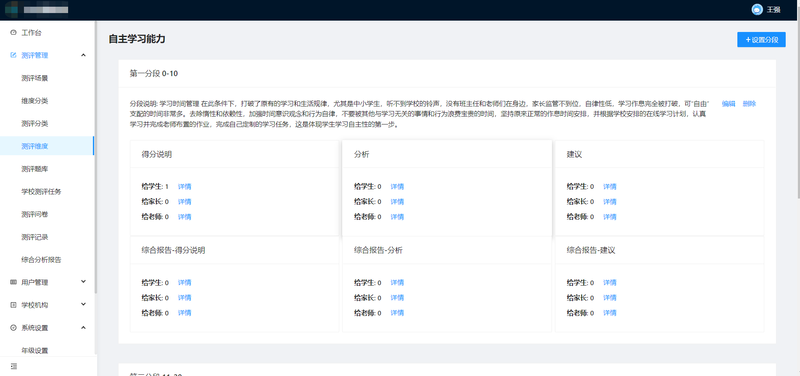
Task: Click the sidebar vertical scrollbar
Action: [95, 158]
